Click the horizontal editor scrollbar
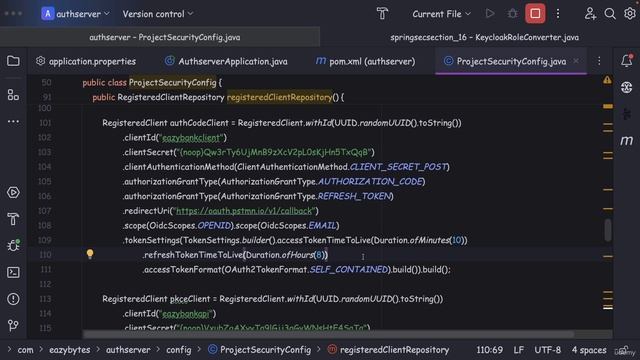This screenshot has width=640, height=360. [329, 334]
